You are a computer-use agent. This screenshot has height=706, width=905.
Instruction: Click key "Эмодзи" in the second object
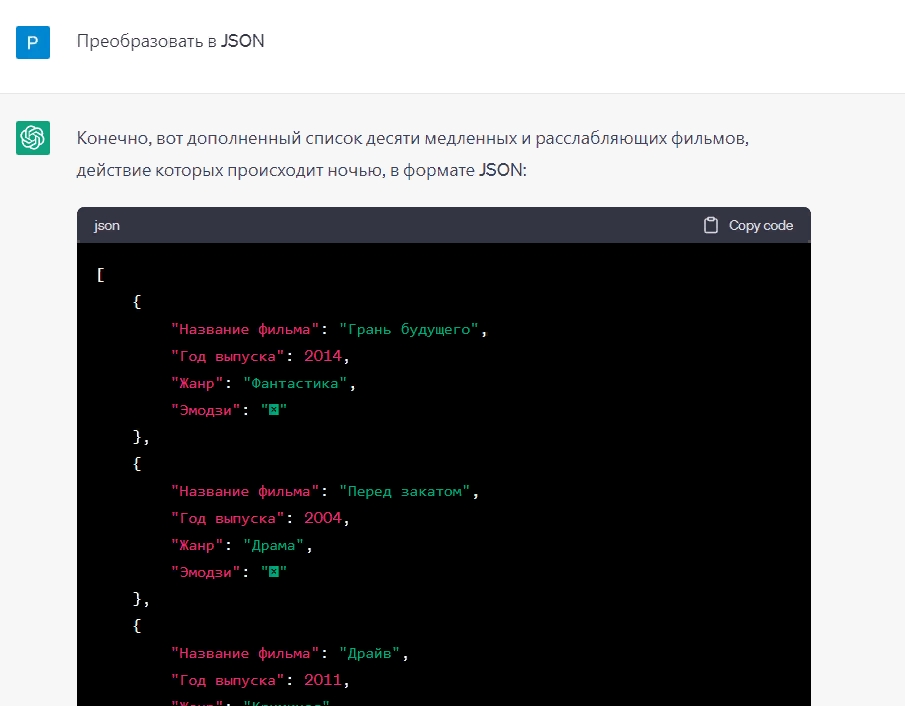click(205, 572)
